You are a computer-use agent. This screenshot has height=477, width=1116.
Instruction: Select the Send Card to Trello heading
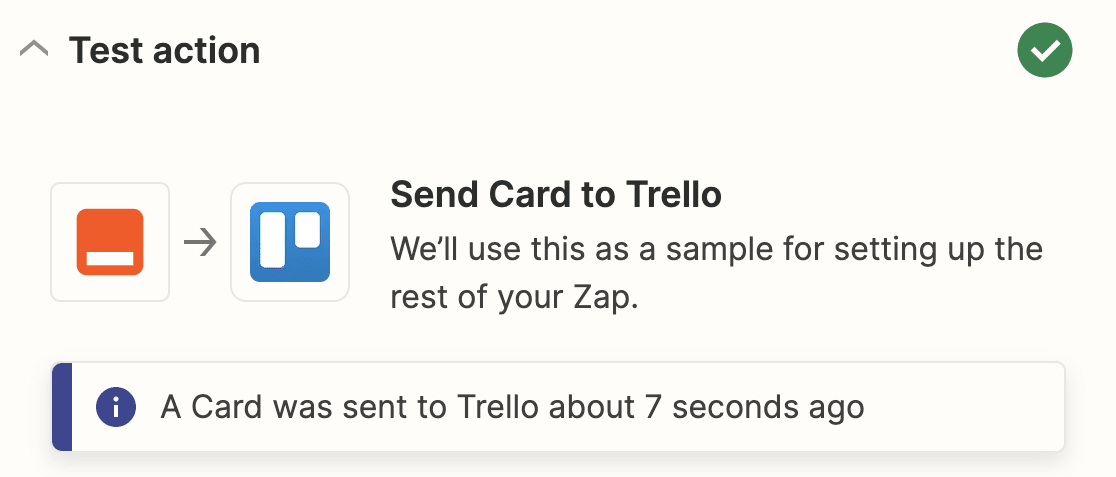point(556,195)
